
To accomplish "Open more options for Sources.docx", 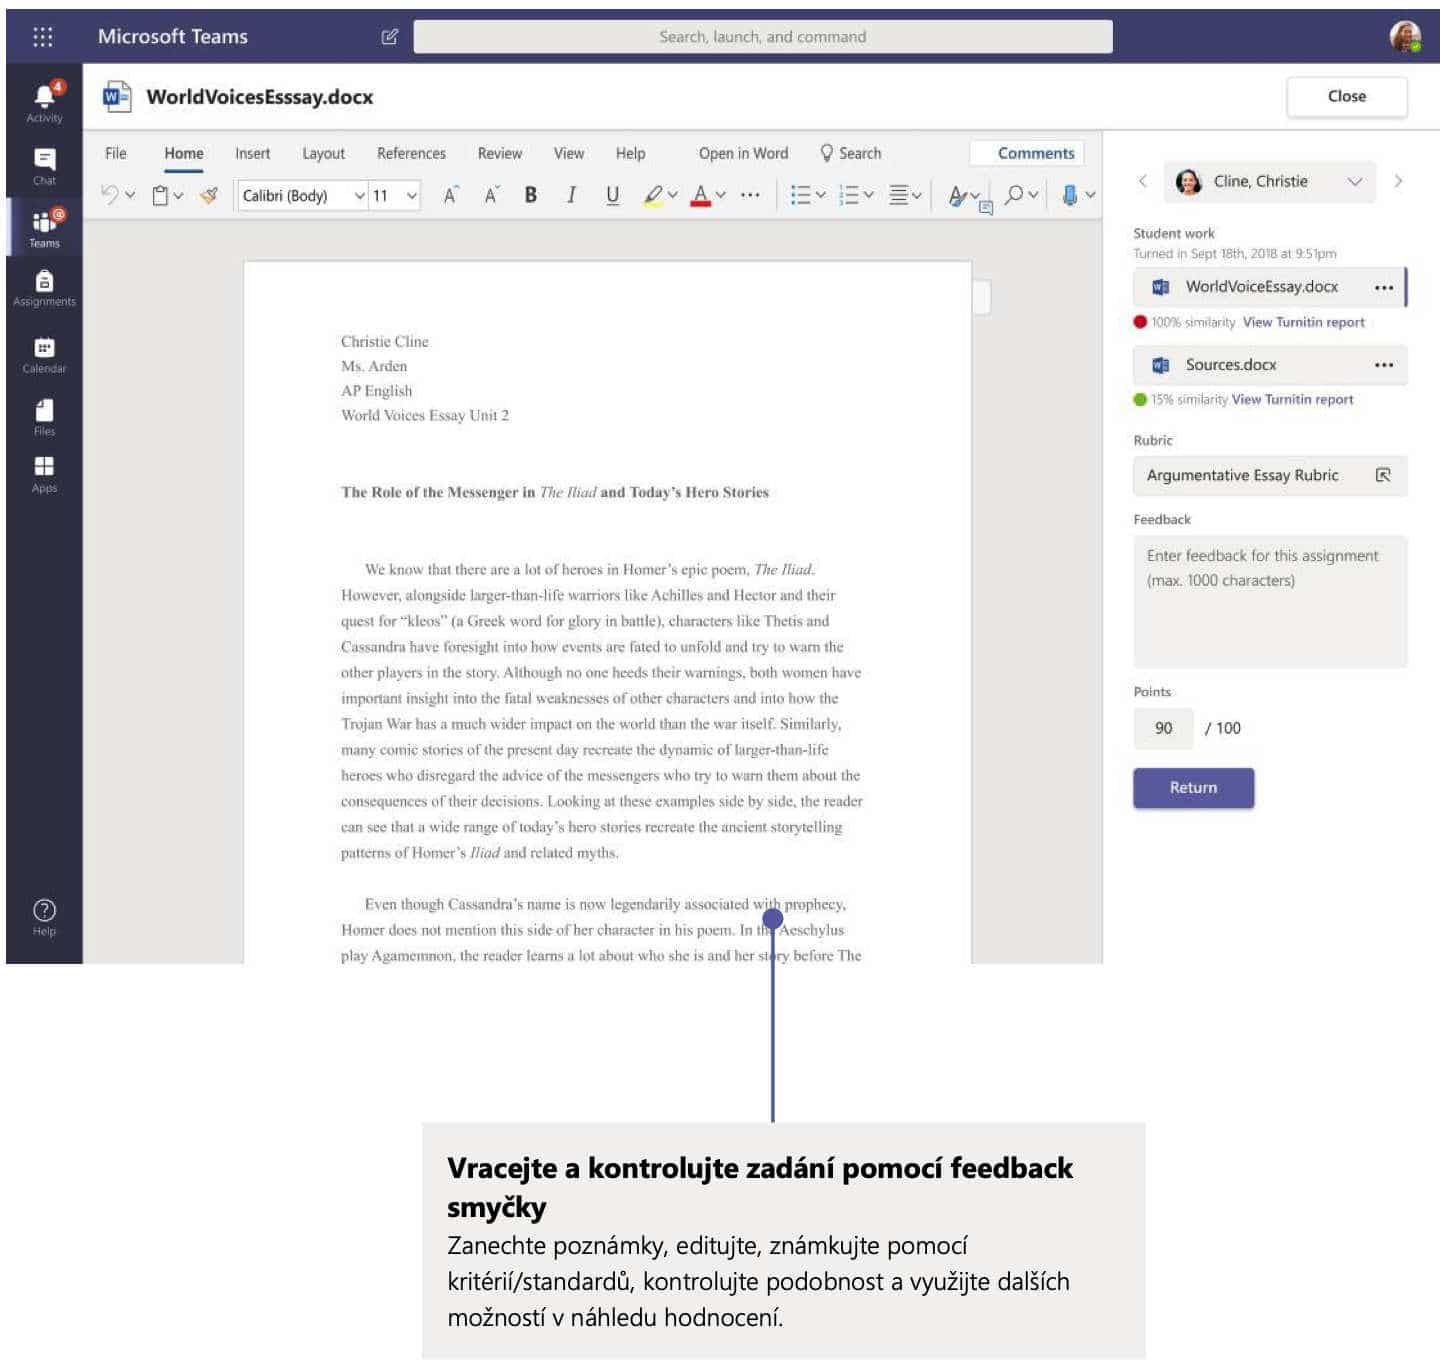I will pyautogui.click(x=1384, y=365).
